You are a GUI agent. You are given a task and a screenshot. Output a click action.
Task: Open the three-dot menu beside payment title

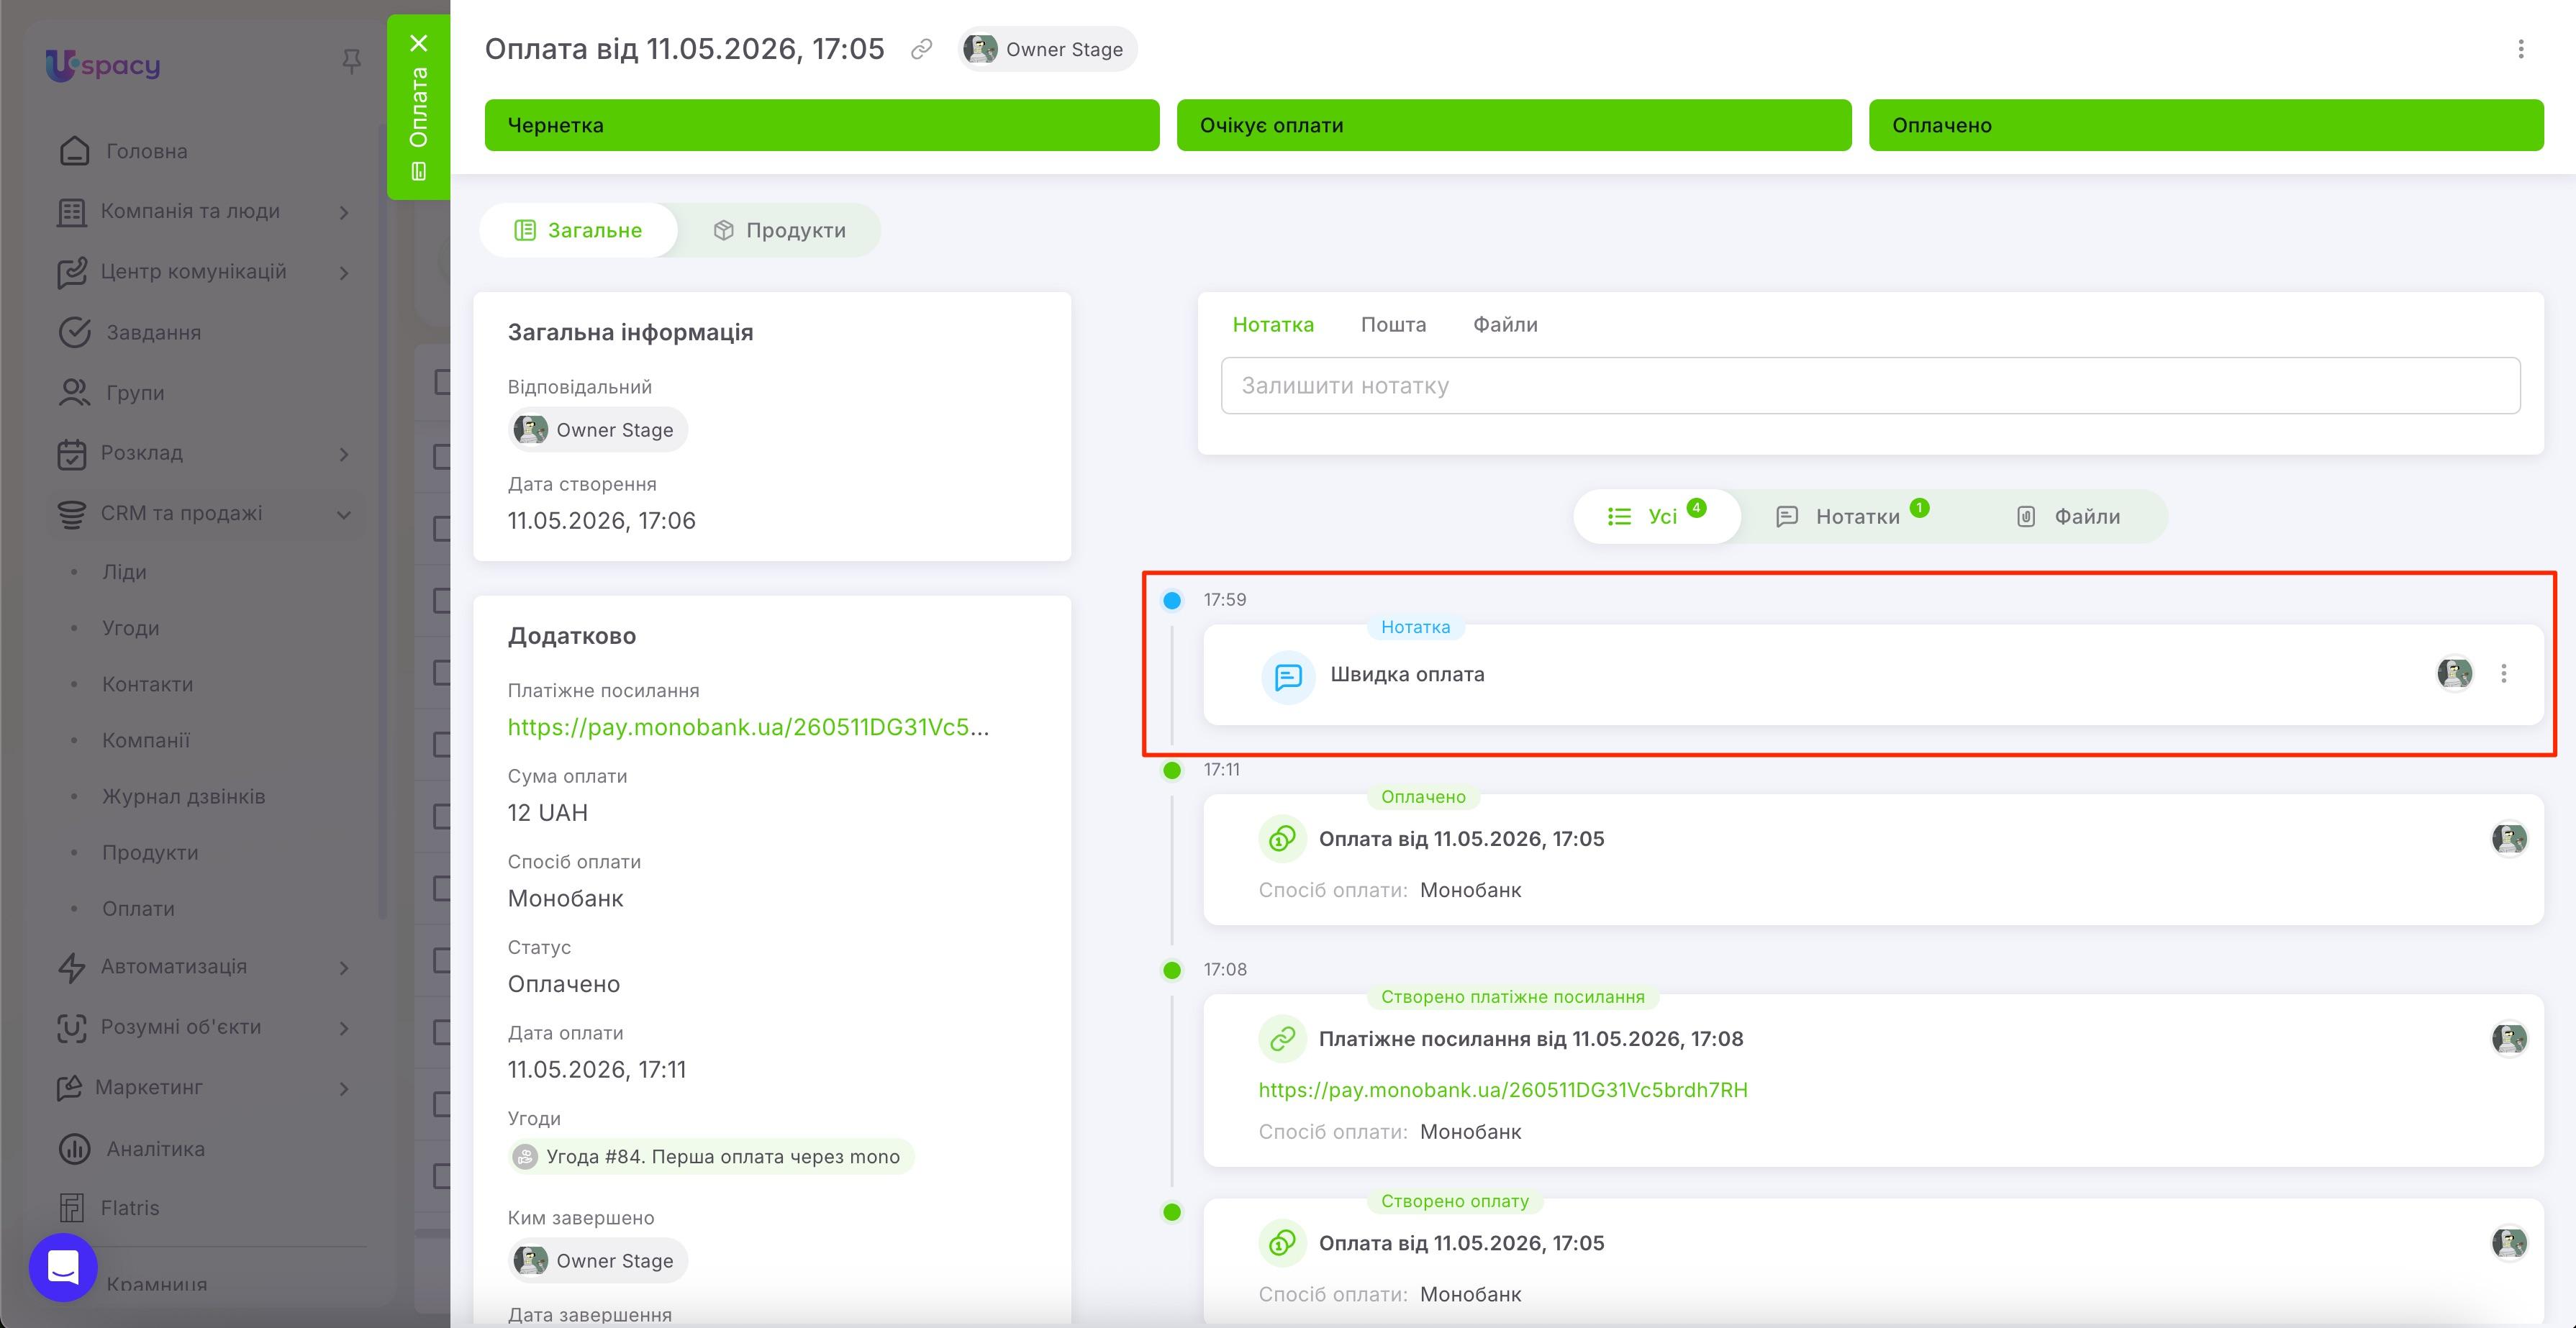(x=2520, y=49)
